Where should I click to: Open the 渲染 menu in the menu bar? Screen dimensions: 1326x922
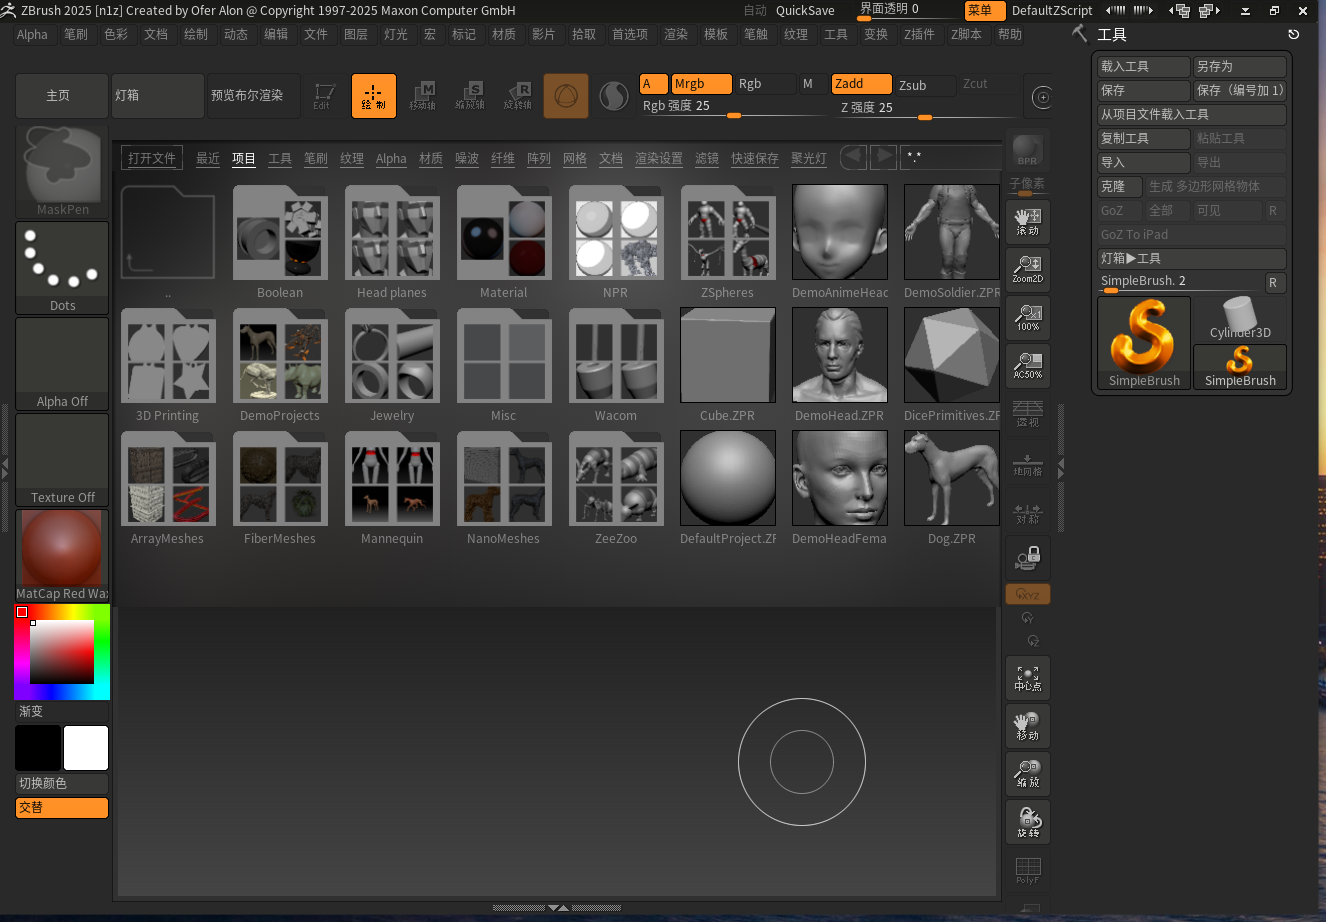coord(676,33)
